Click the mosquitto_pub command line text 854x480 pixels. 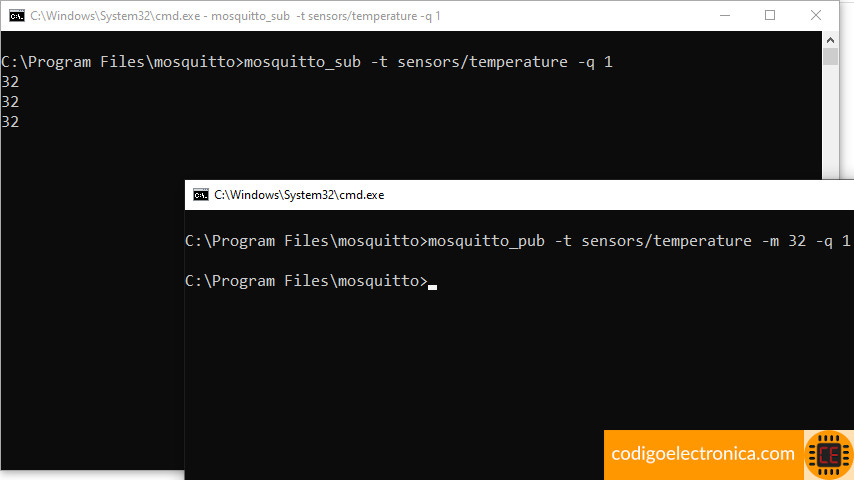[x=517, y=241]
